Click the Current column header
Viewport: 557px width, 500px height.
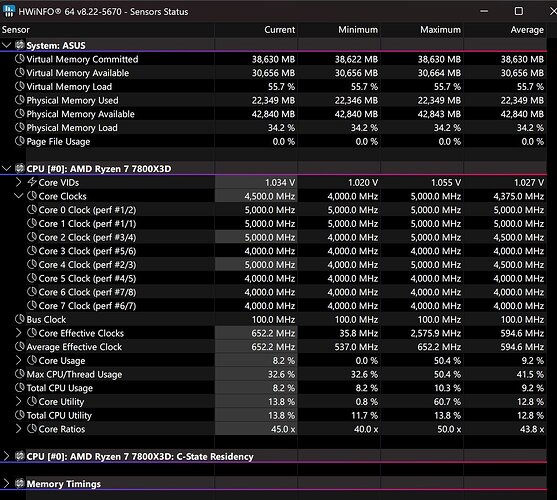pyautogui.click(x=256, y=30)
